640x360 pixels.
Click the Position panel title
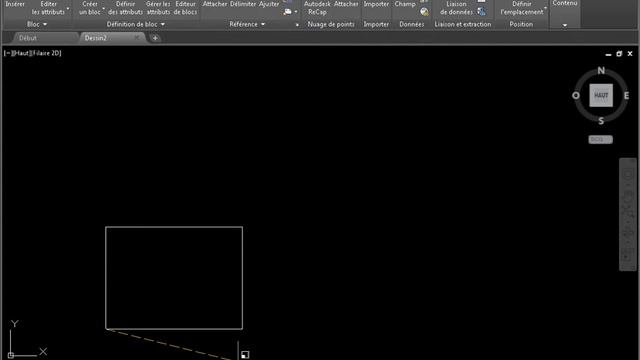point(521,24)
